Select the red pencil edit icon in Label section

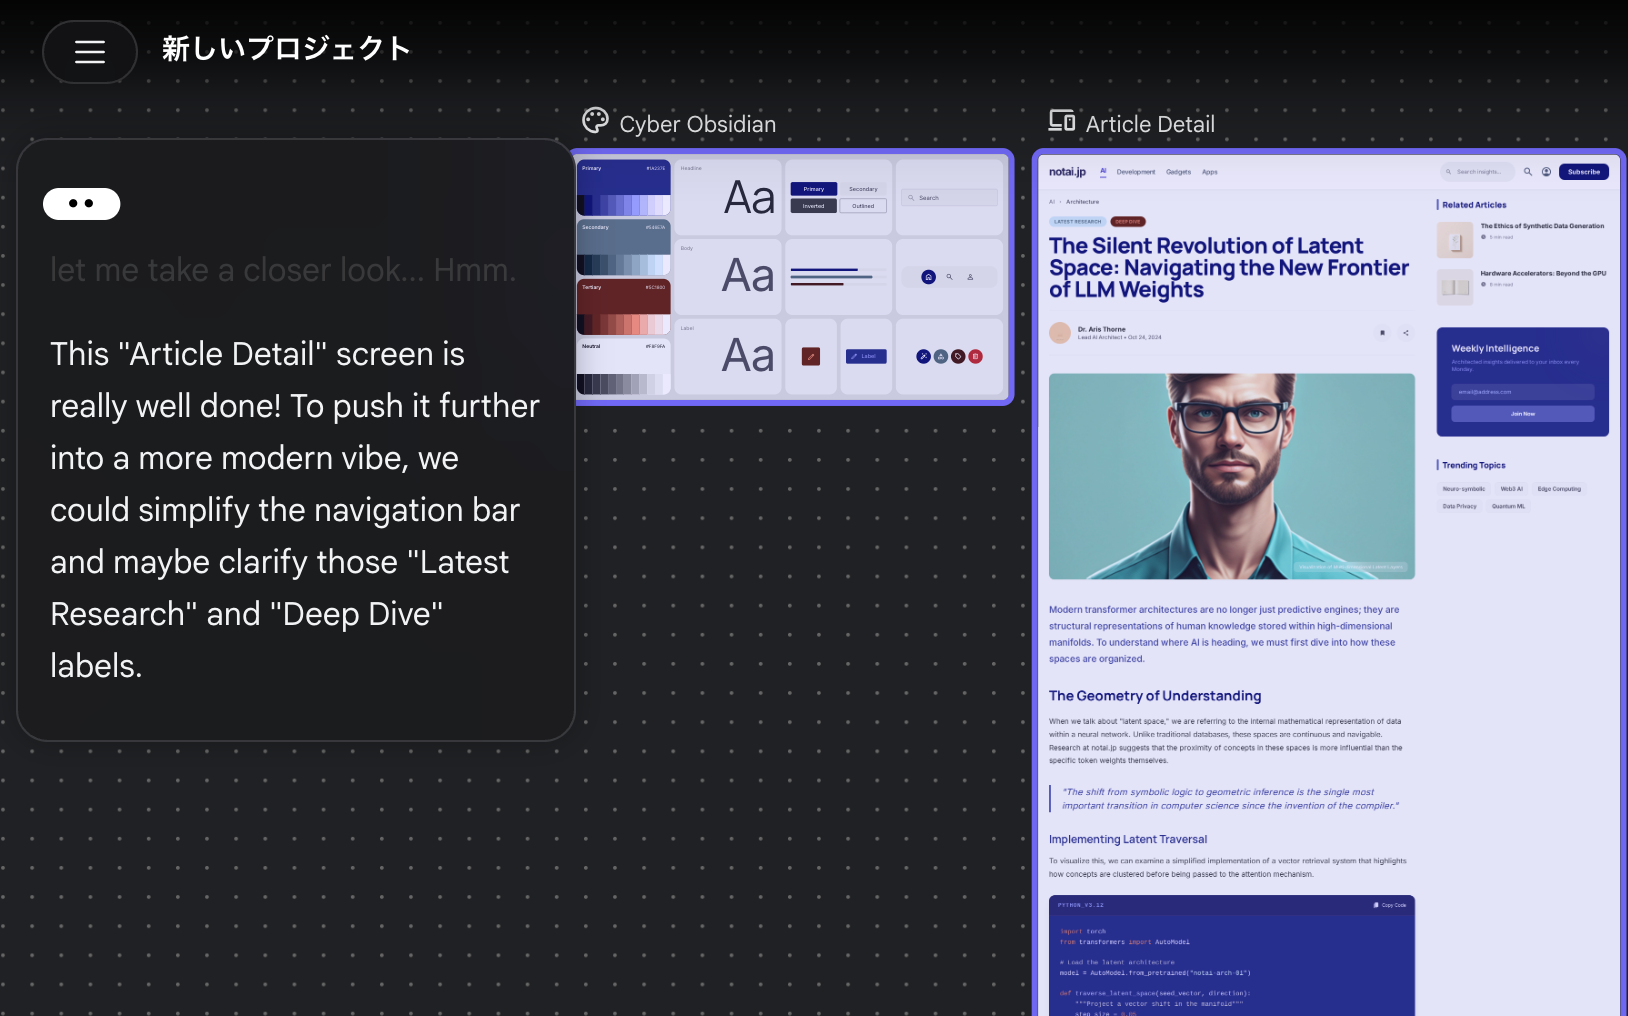coord(810,356)
